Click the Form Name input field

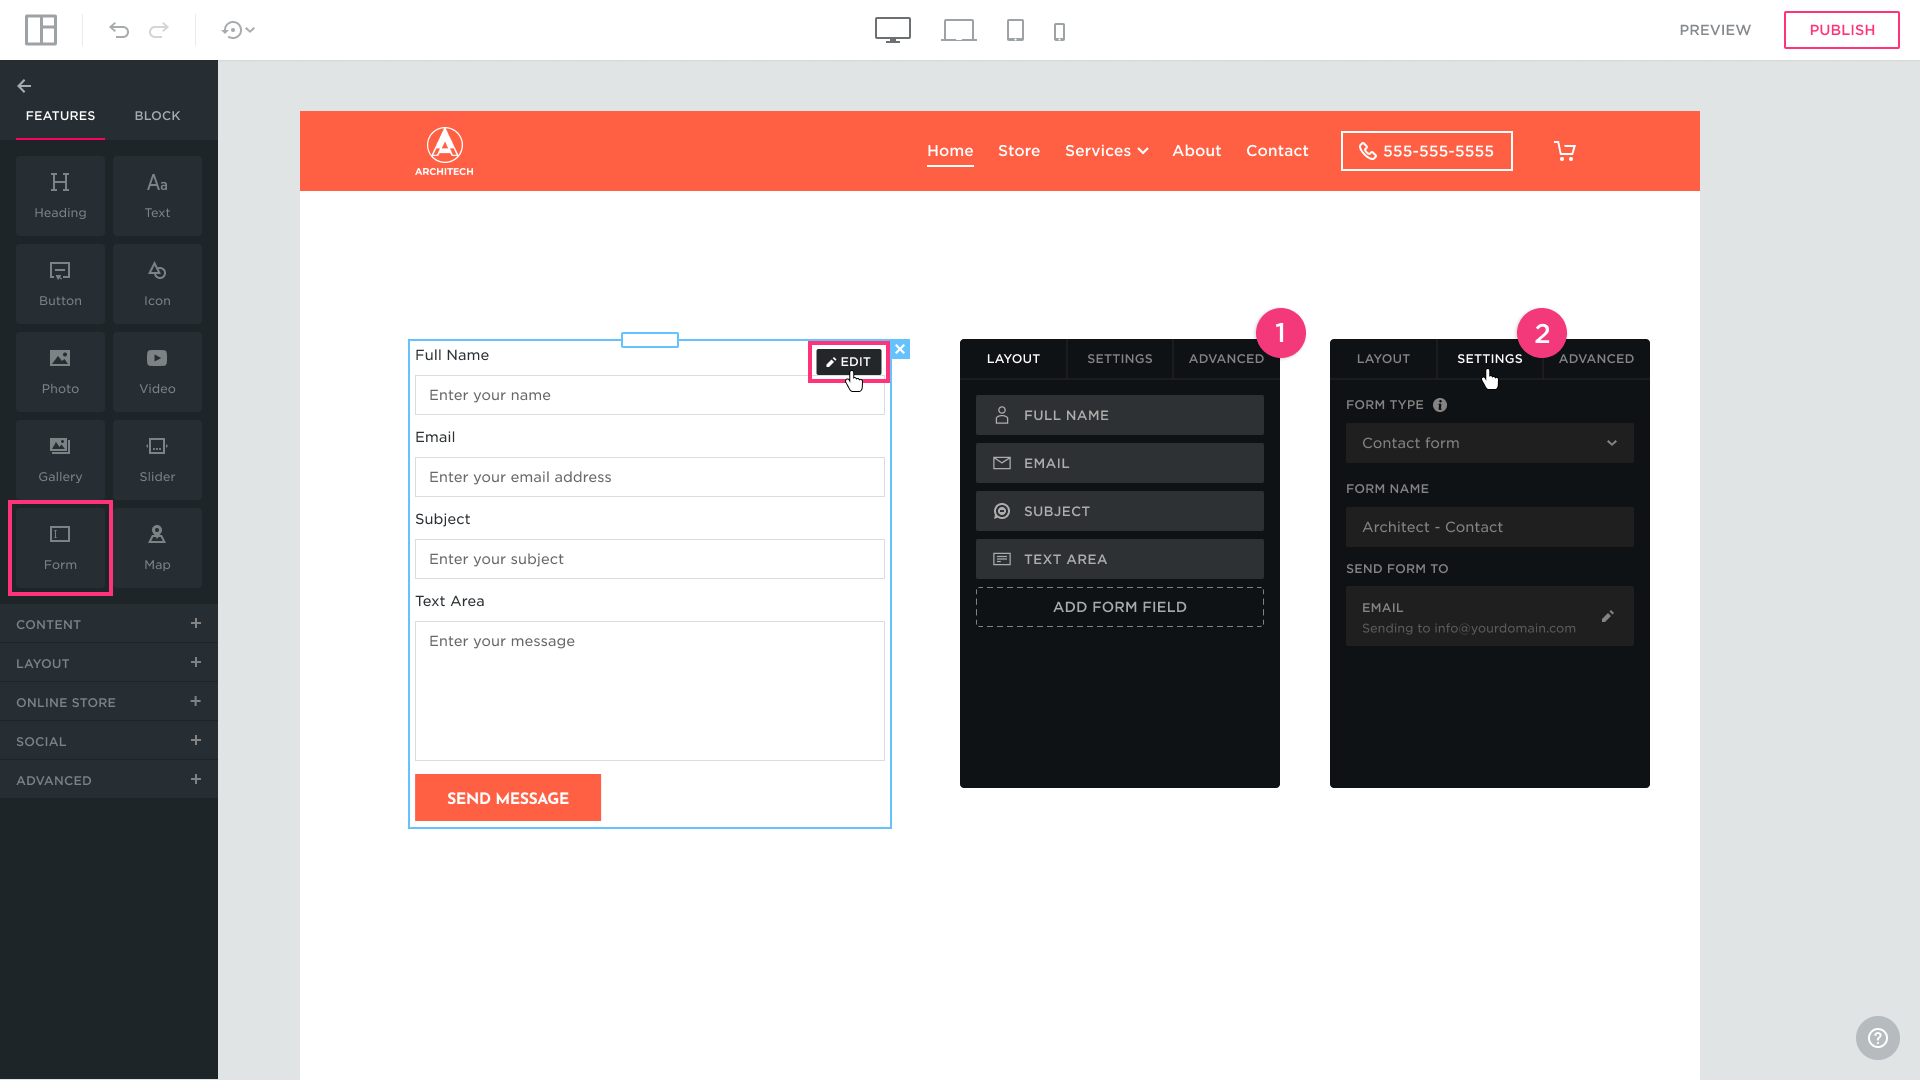coord(1489,527)
